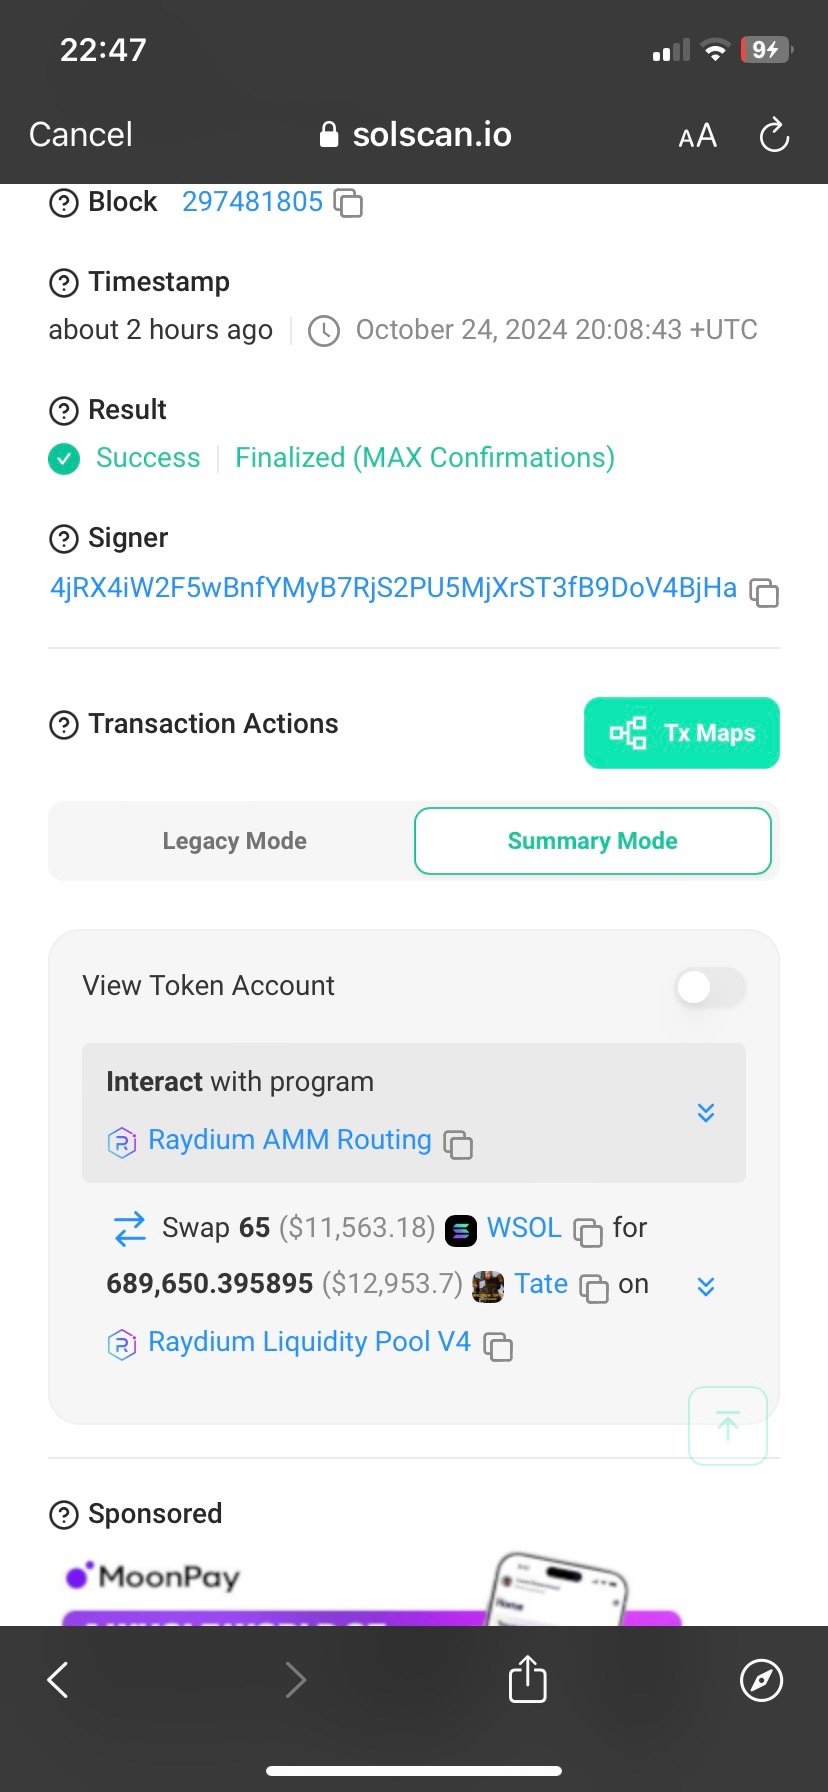Toggle the View Token Account switch
828x1792 pixels.
pos(709,987)
